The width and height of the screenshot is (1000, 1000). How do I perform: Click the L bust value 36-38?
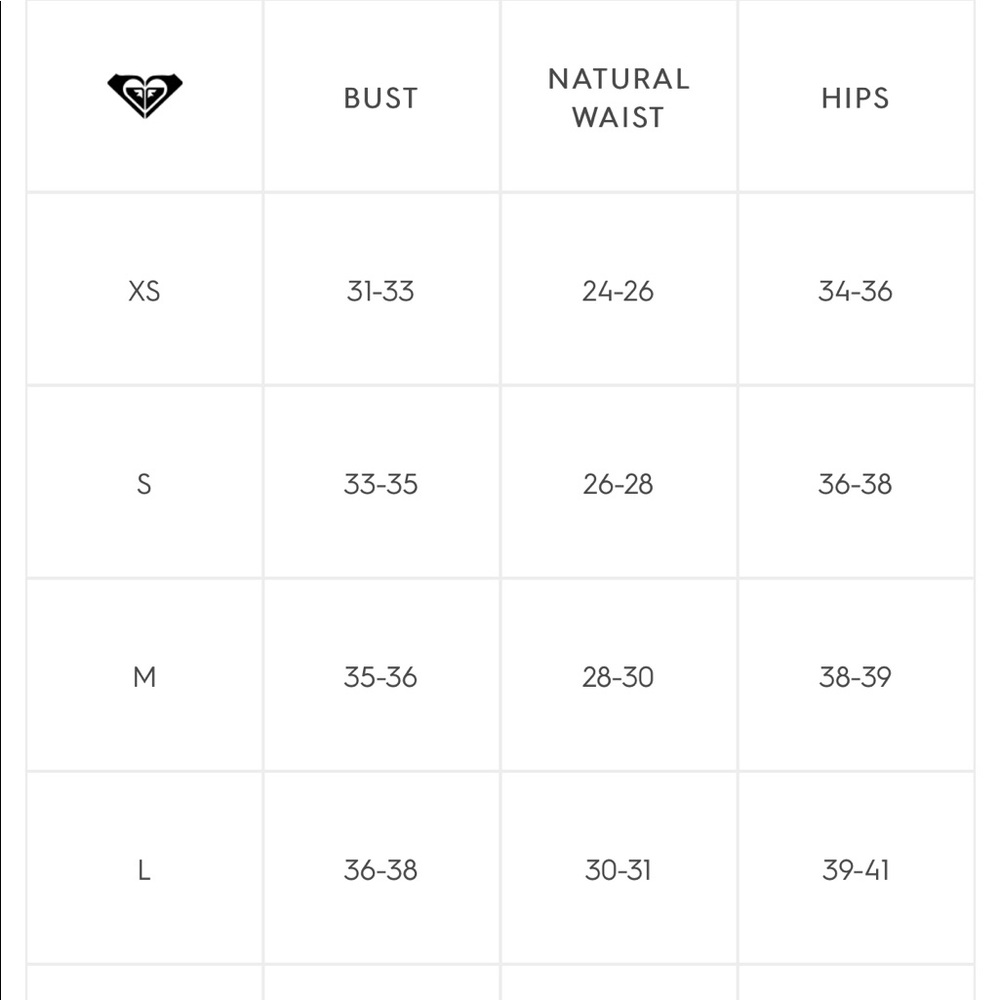click(x=381, y=870)
